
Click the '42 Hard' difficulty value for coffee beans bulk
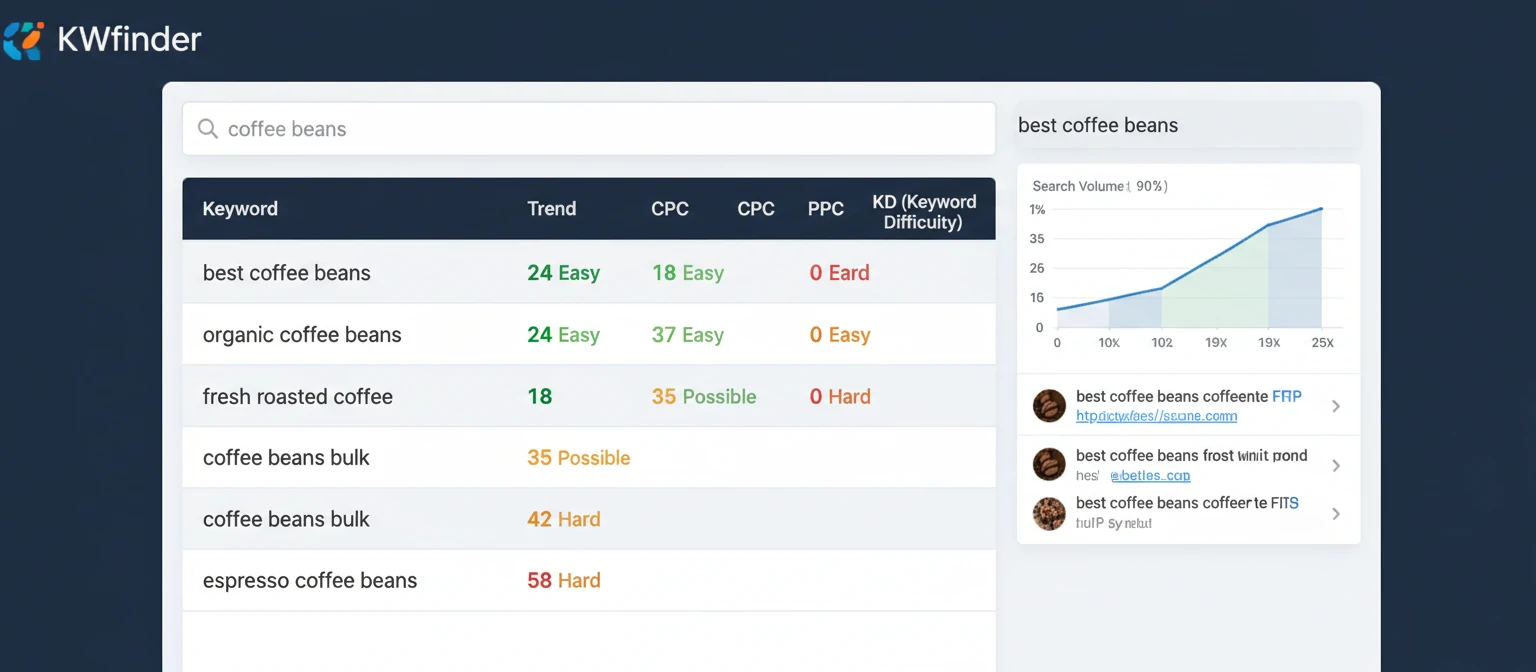click(563, 519)
